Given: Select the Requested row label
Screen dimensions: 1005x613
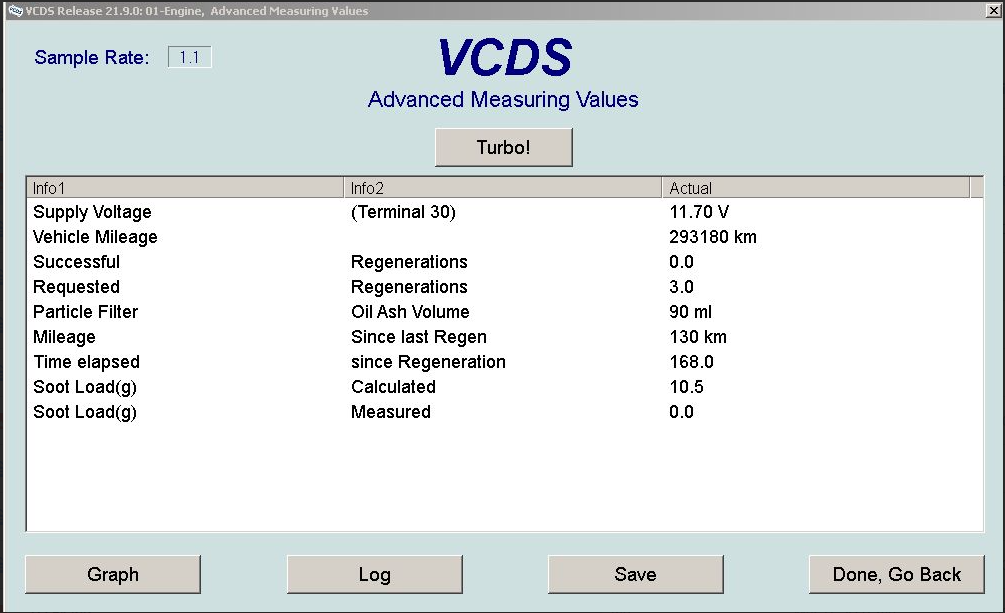Looking at the screenshot, I should pyautogui.click(x=76, y=287).
